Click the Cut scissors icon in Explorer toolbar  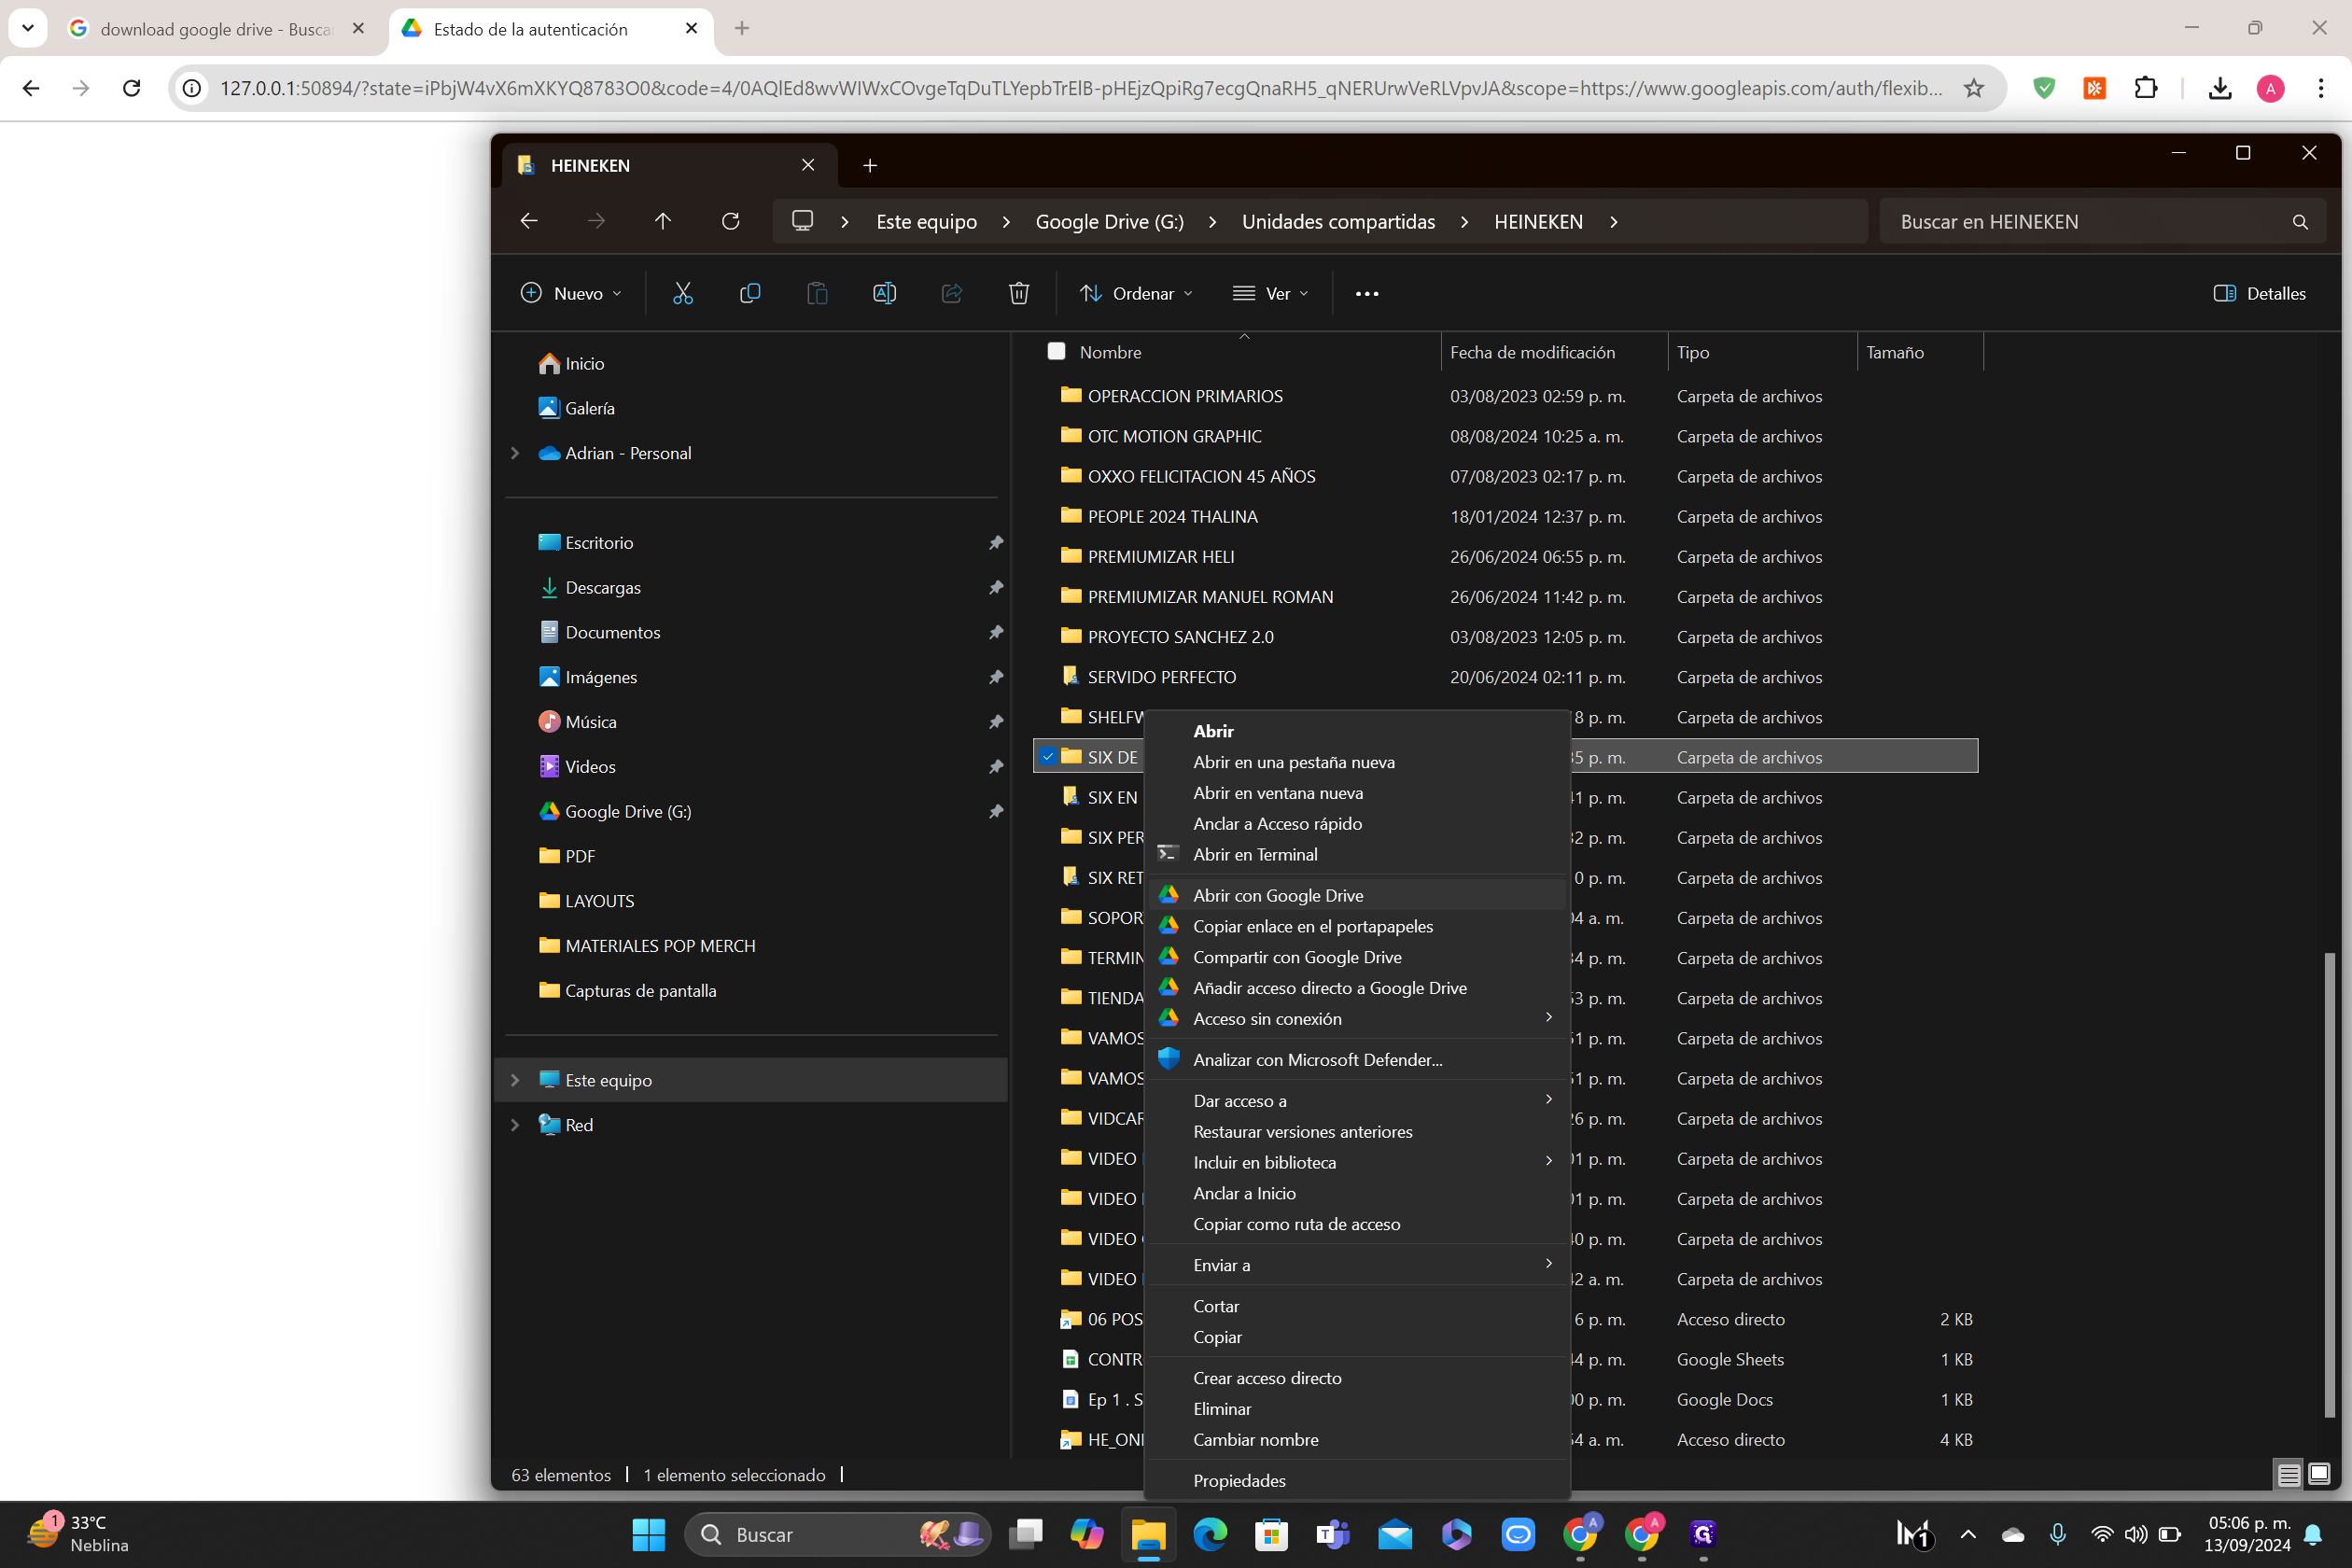tap(682, 293)
